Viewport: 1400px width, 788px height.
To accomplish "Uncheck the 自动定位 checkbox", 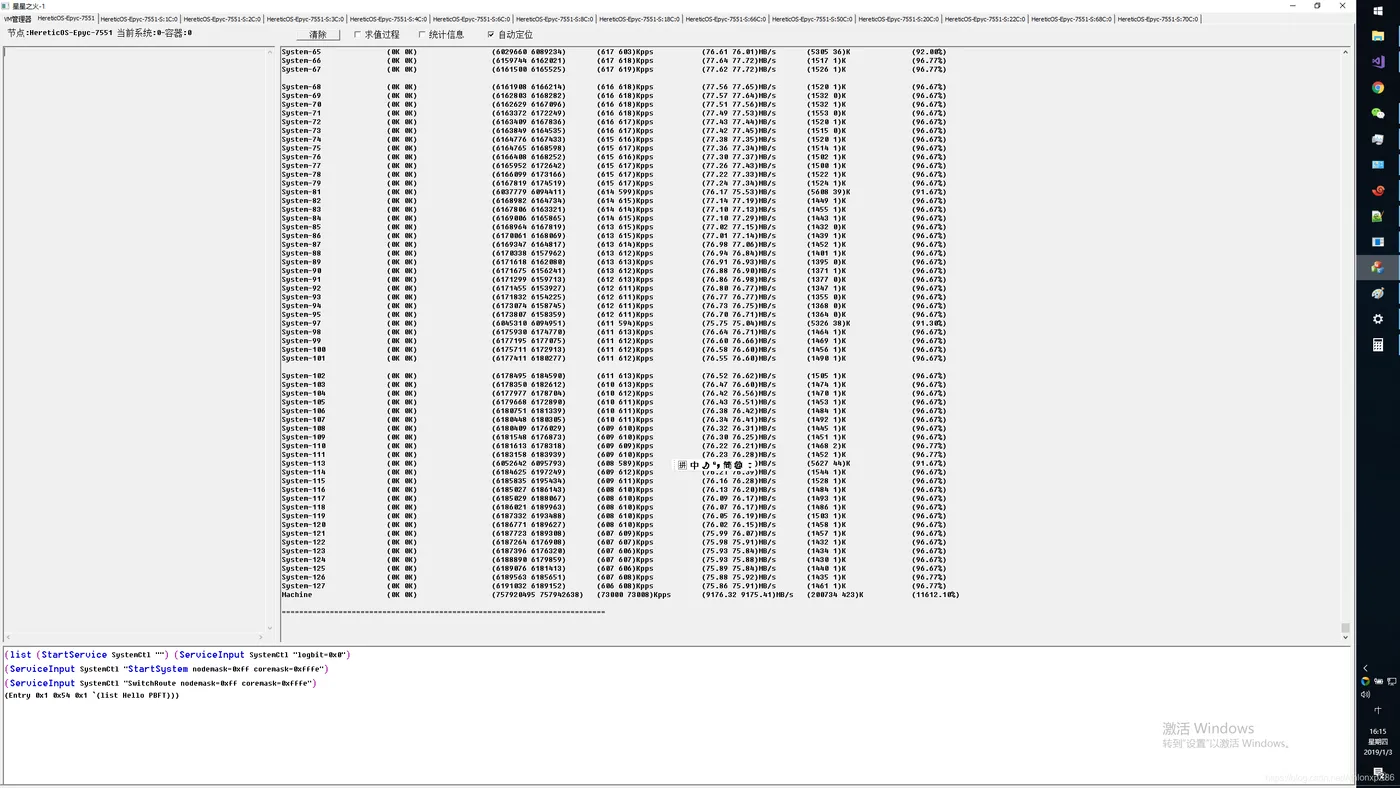I will (491, 35).
